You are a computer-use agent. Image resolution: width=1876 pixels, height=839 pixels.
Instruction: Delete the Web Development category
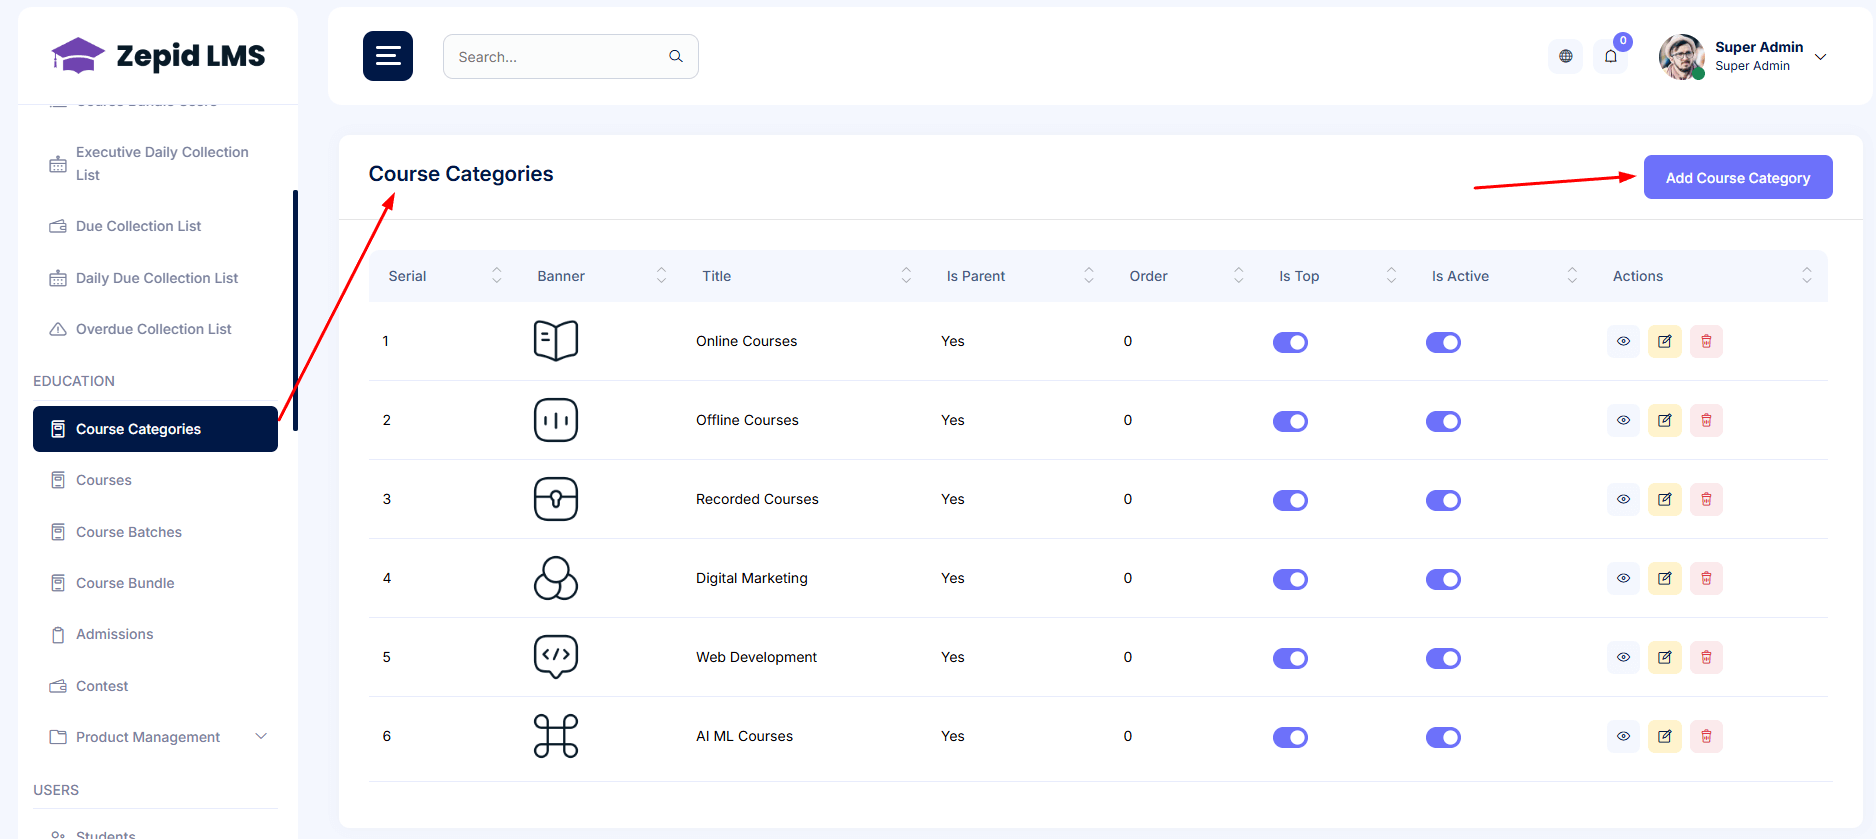tap(1707, 658)
